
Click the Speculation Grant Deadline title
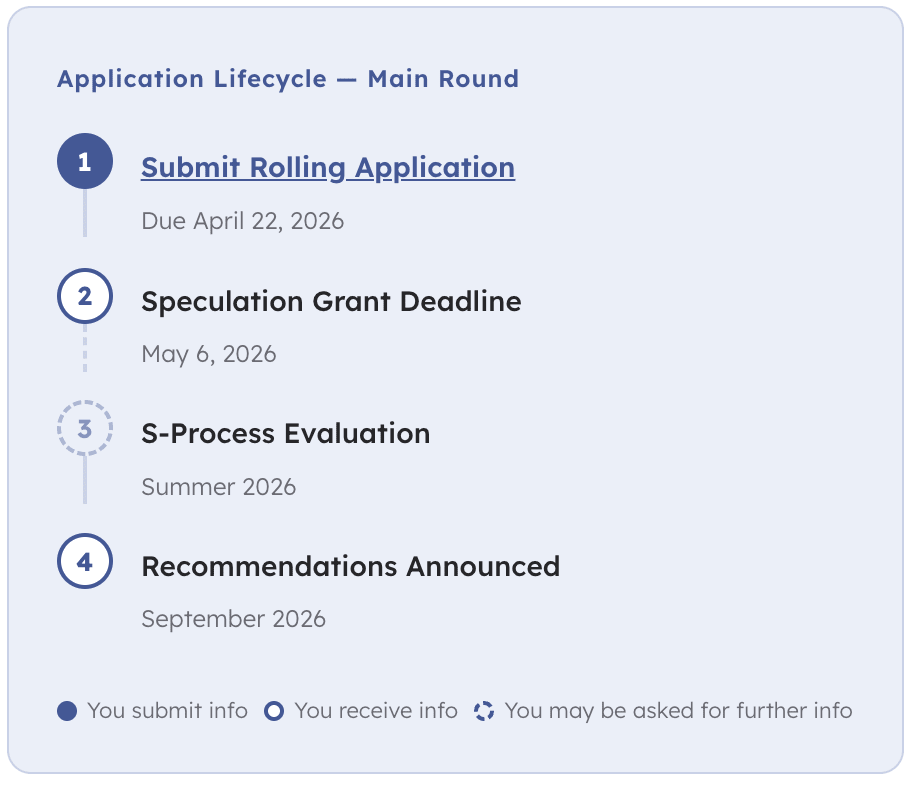(331, 301)
